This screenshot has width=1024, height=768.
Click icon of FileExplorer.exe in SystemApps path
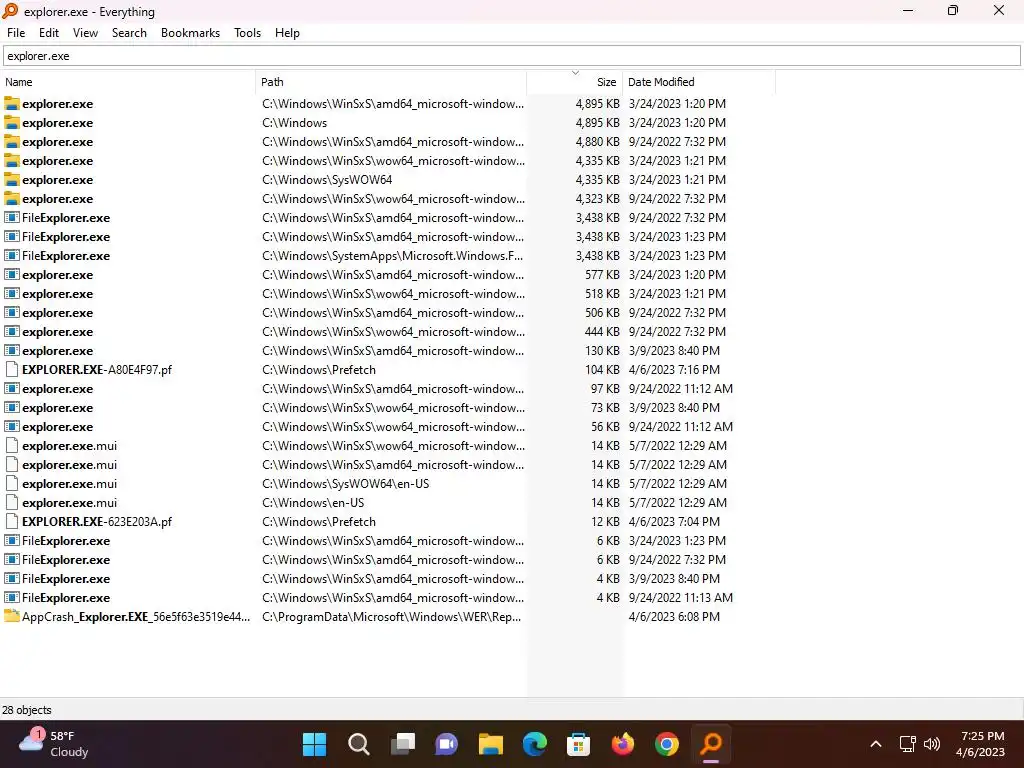[x=12, y=255]
